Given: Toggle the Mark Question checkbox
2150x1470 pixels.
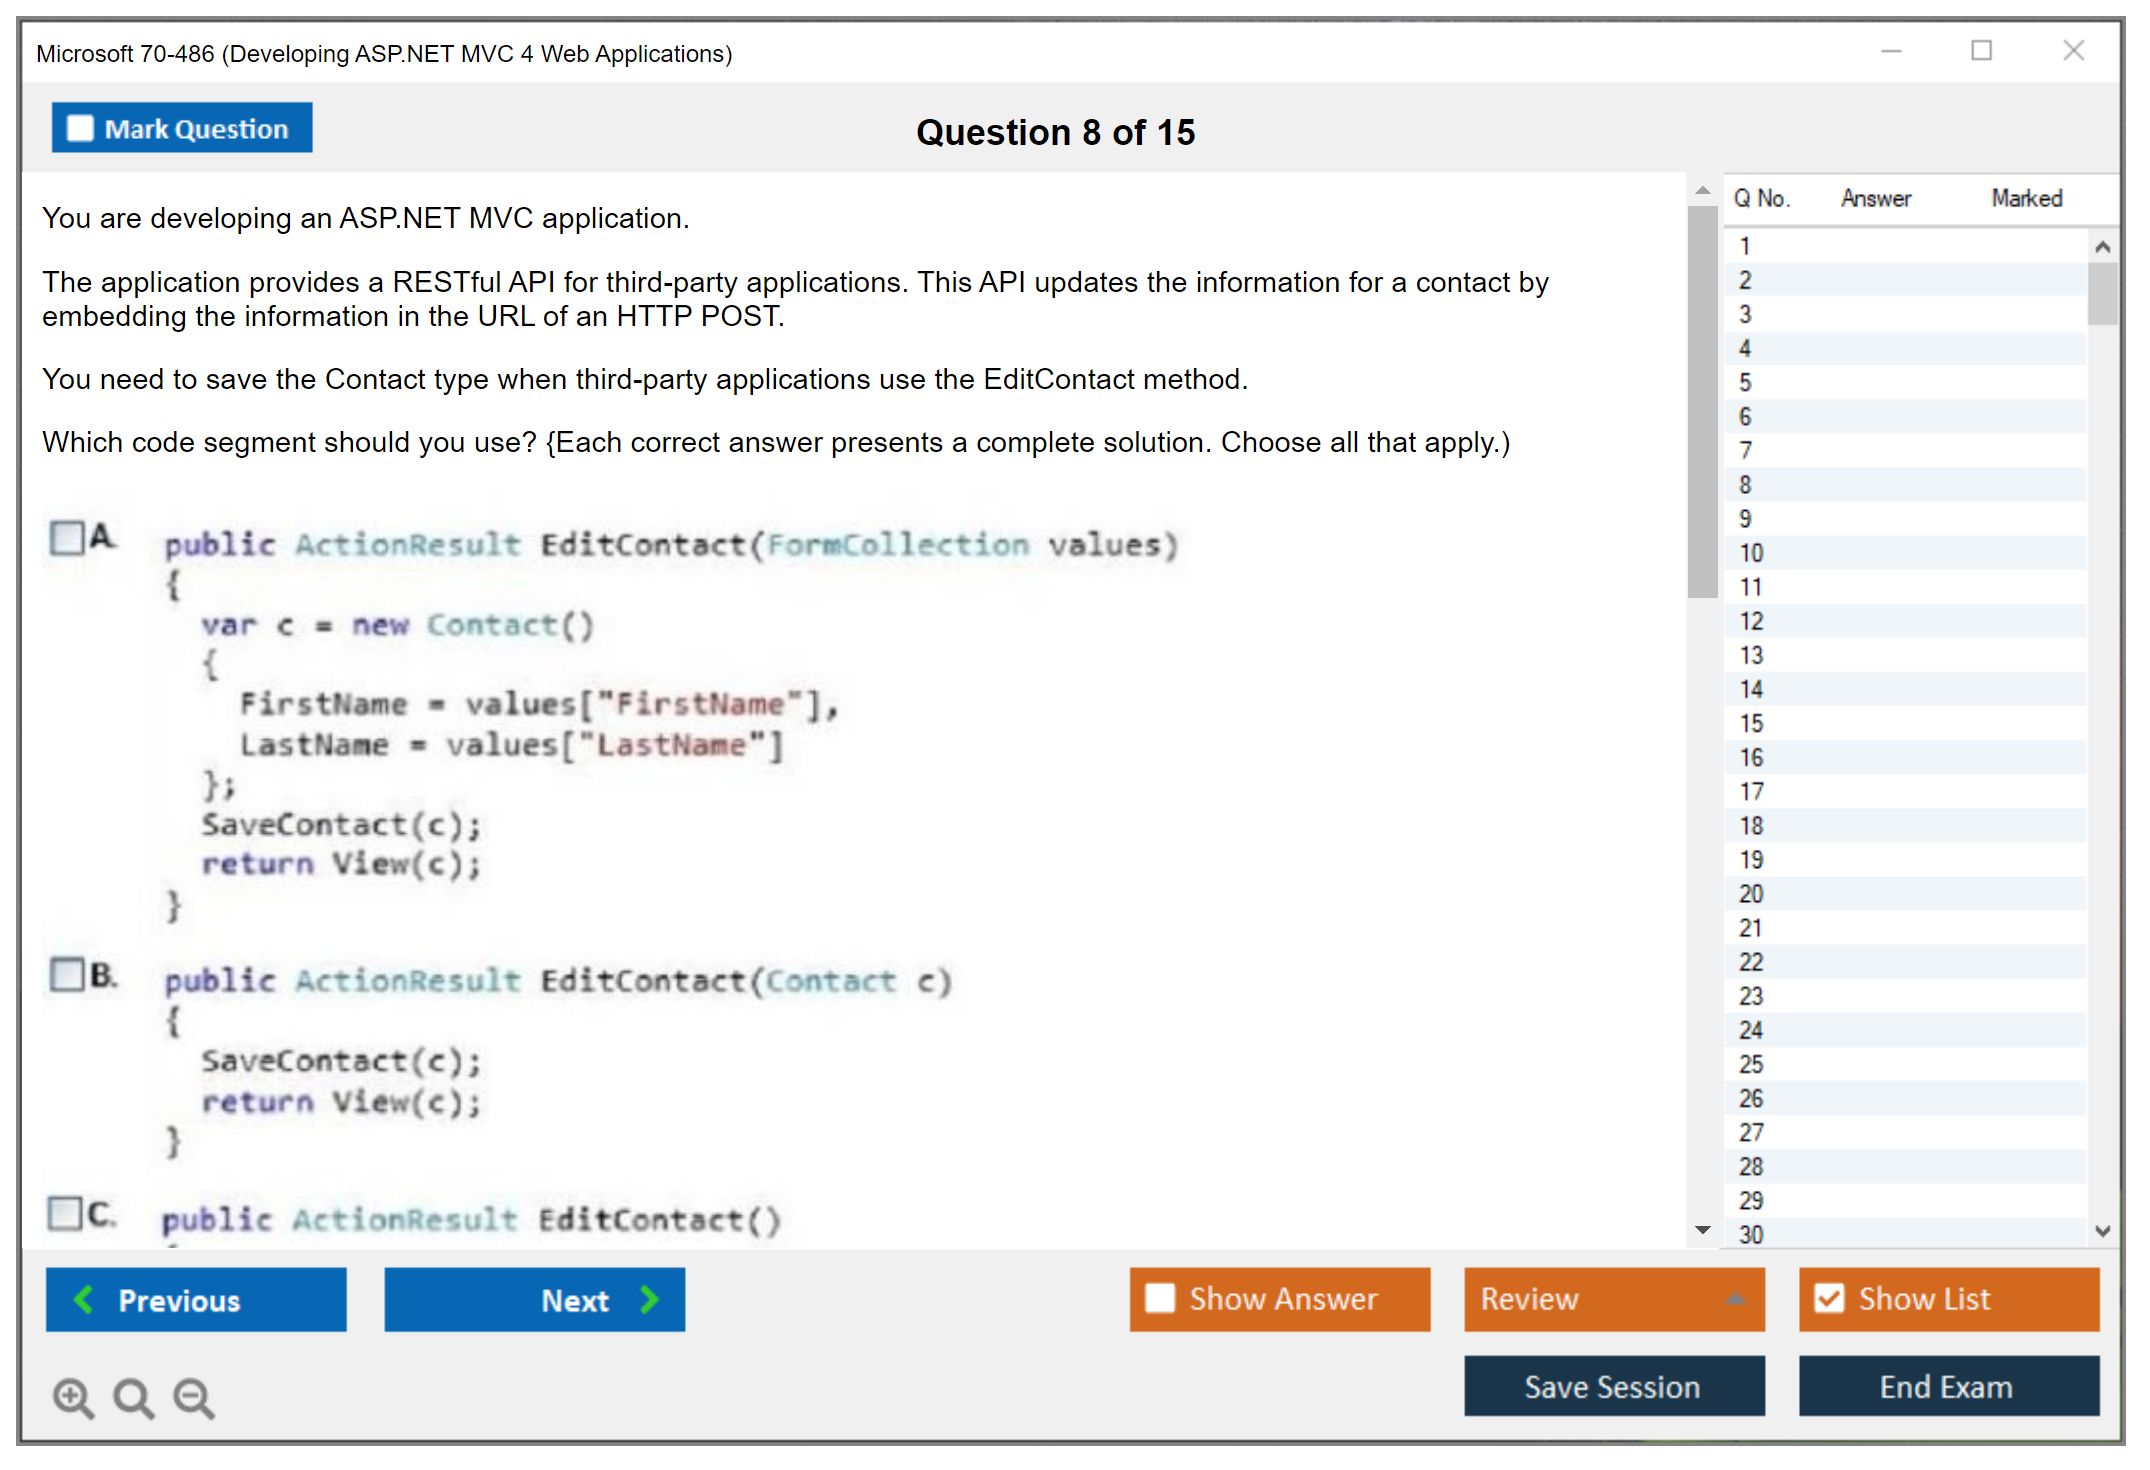Looking at the screenshot, I should click(80, 128).
